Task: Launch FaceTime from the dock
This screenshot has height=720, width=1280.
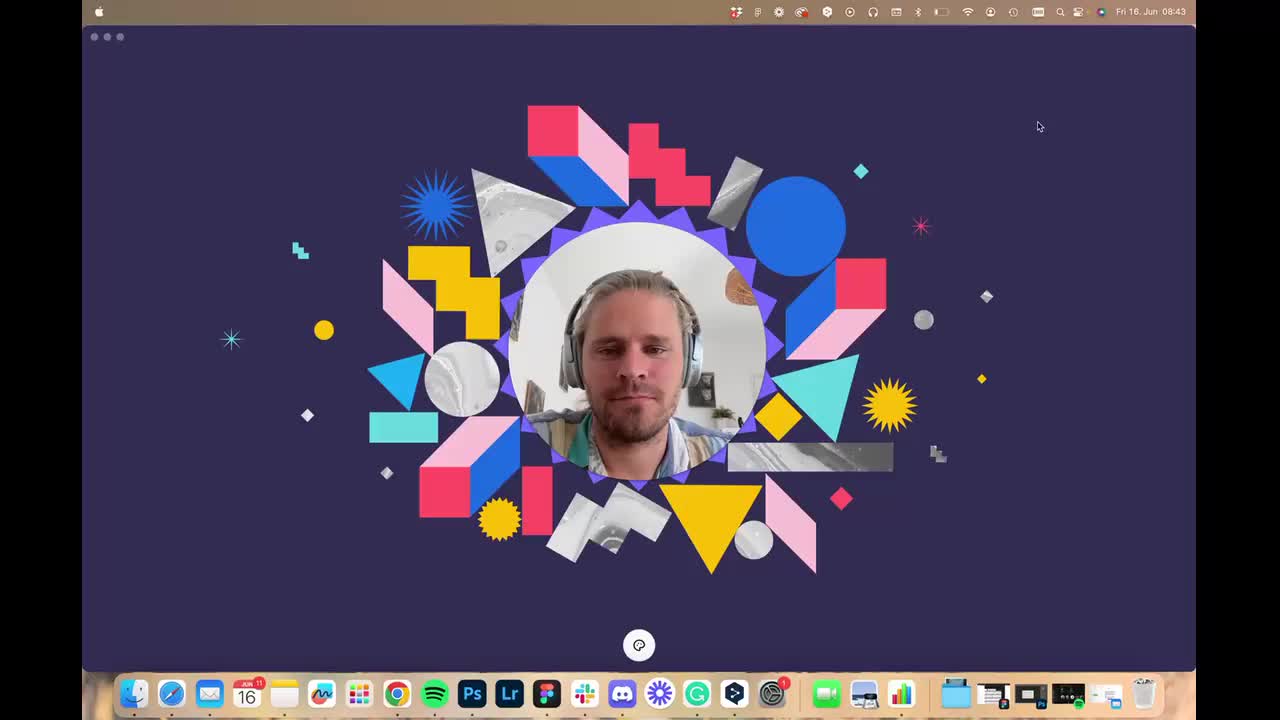Action: [x=826, y=694]
